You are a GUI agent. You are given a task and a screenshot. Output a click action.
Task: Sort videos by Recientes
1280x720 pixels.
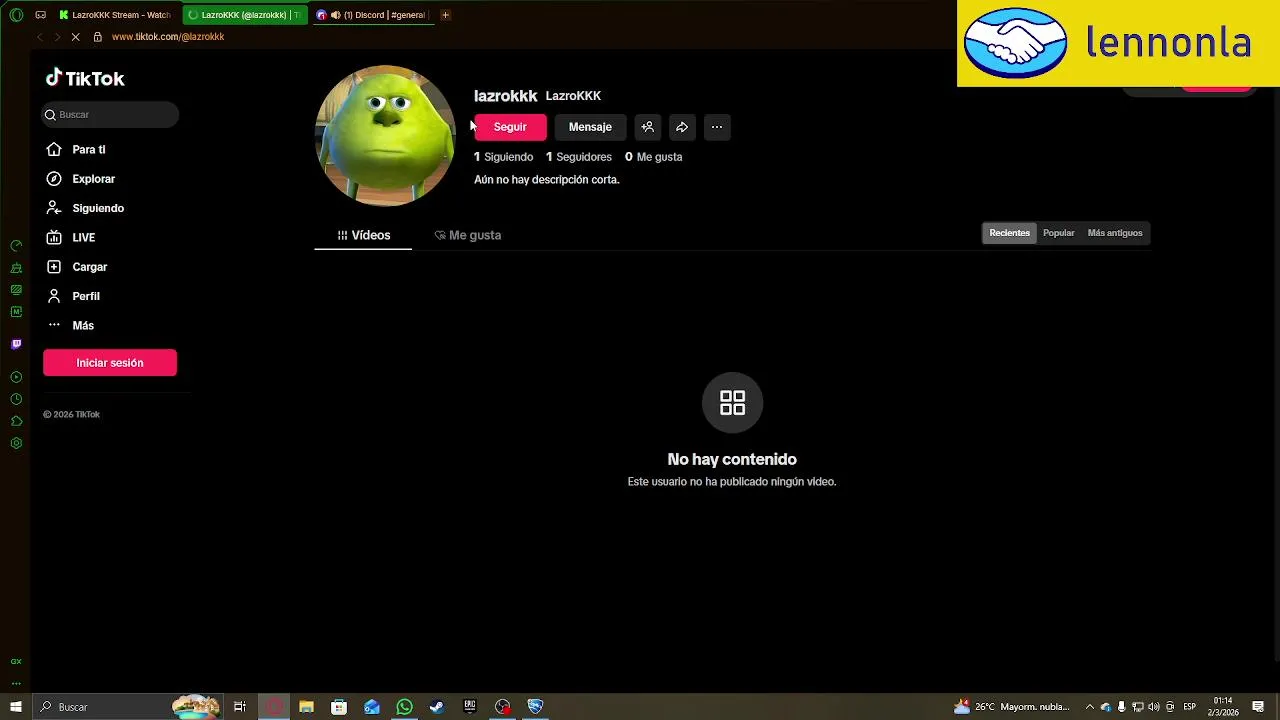click(x=1009, y=233)
